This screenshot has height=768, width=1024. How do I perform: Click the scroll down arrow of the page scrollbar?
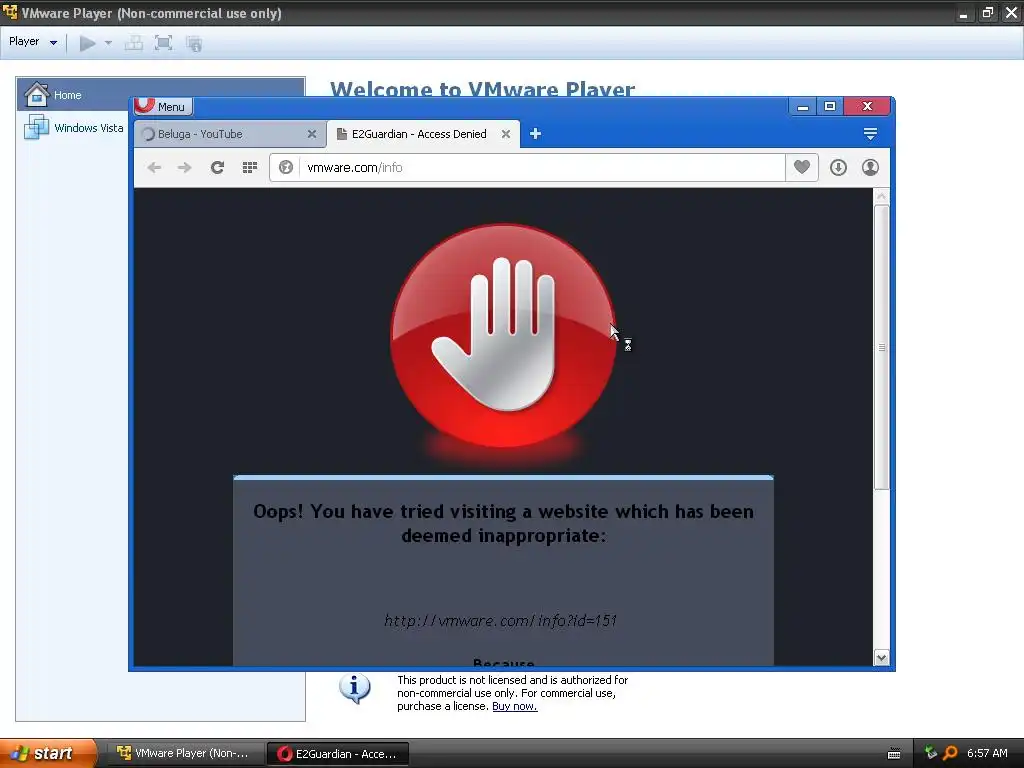pyautogui.click(x=882, y=658)
